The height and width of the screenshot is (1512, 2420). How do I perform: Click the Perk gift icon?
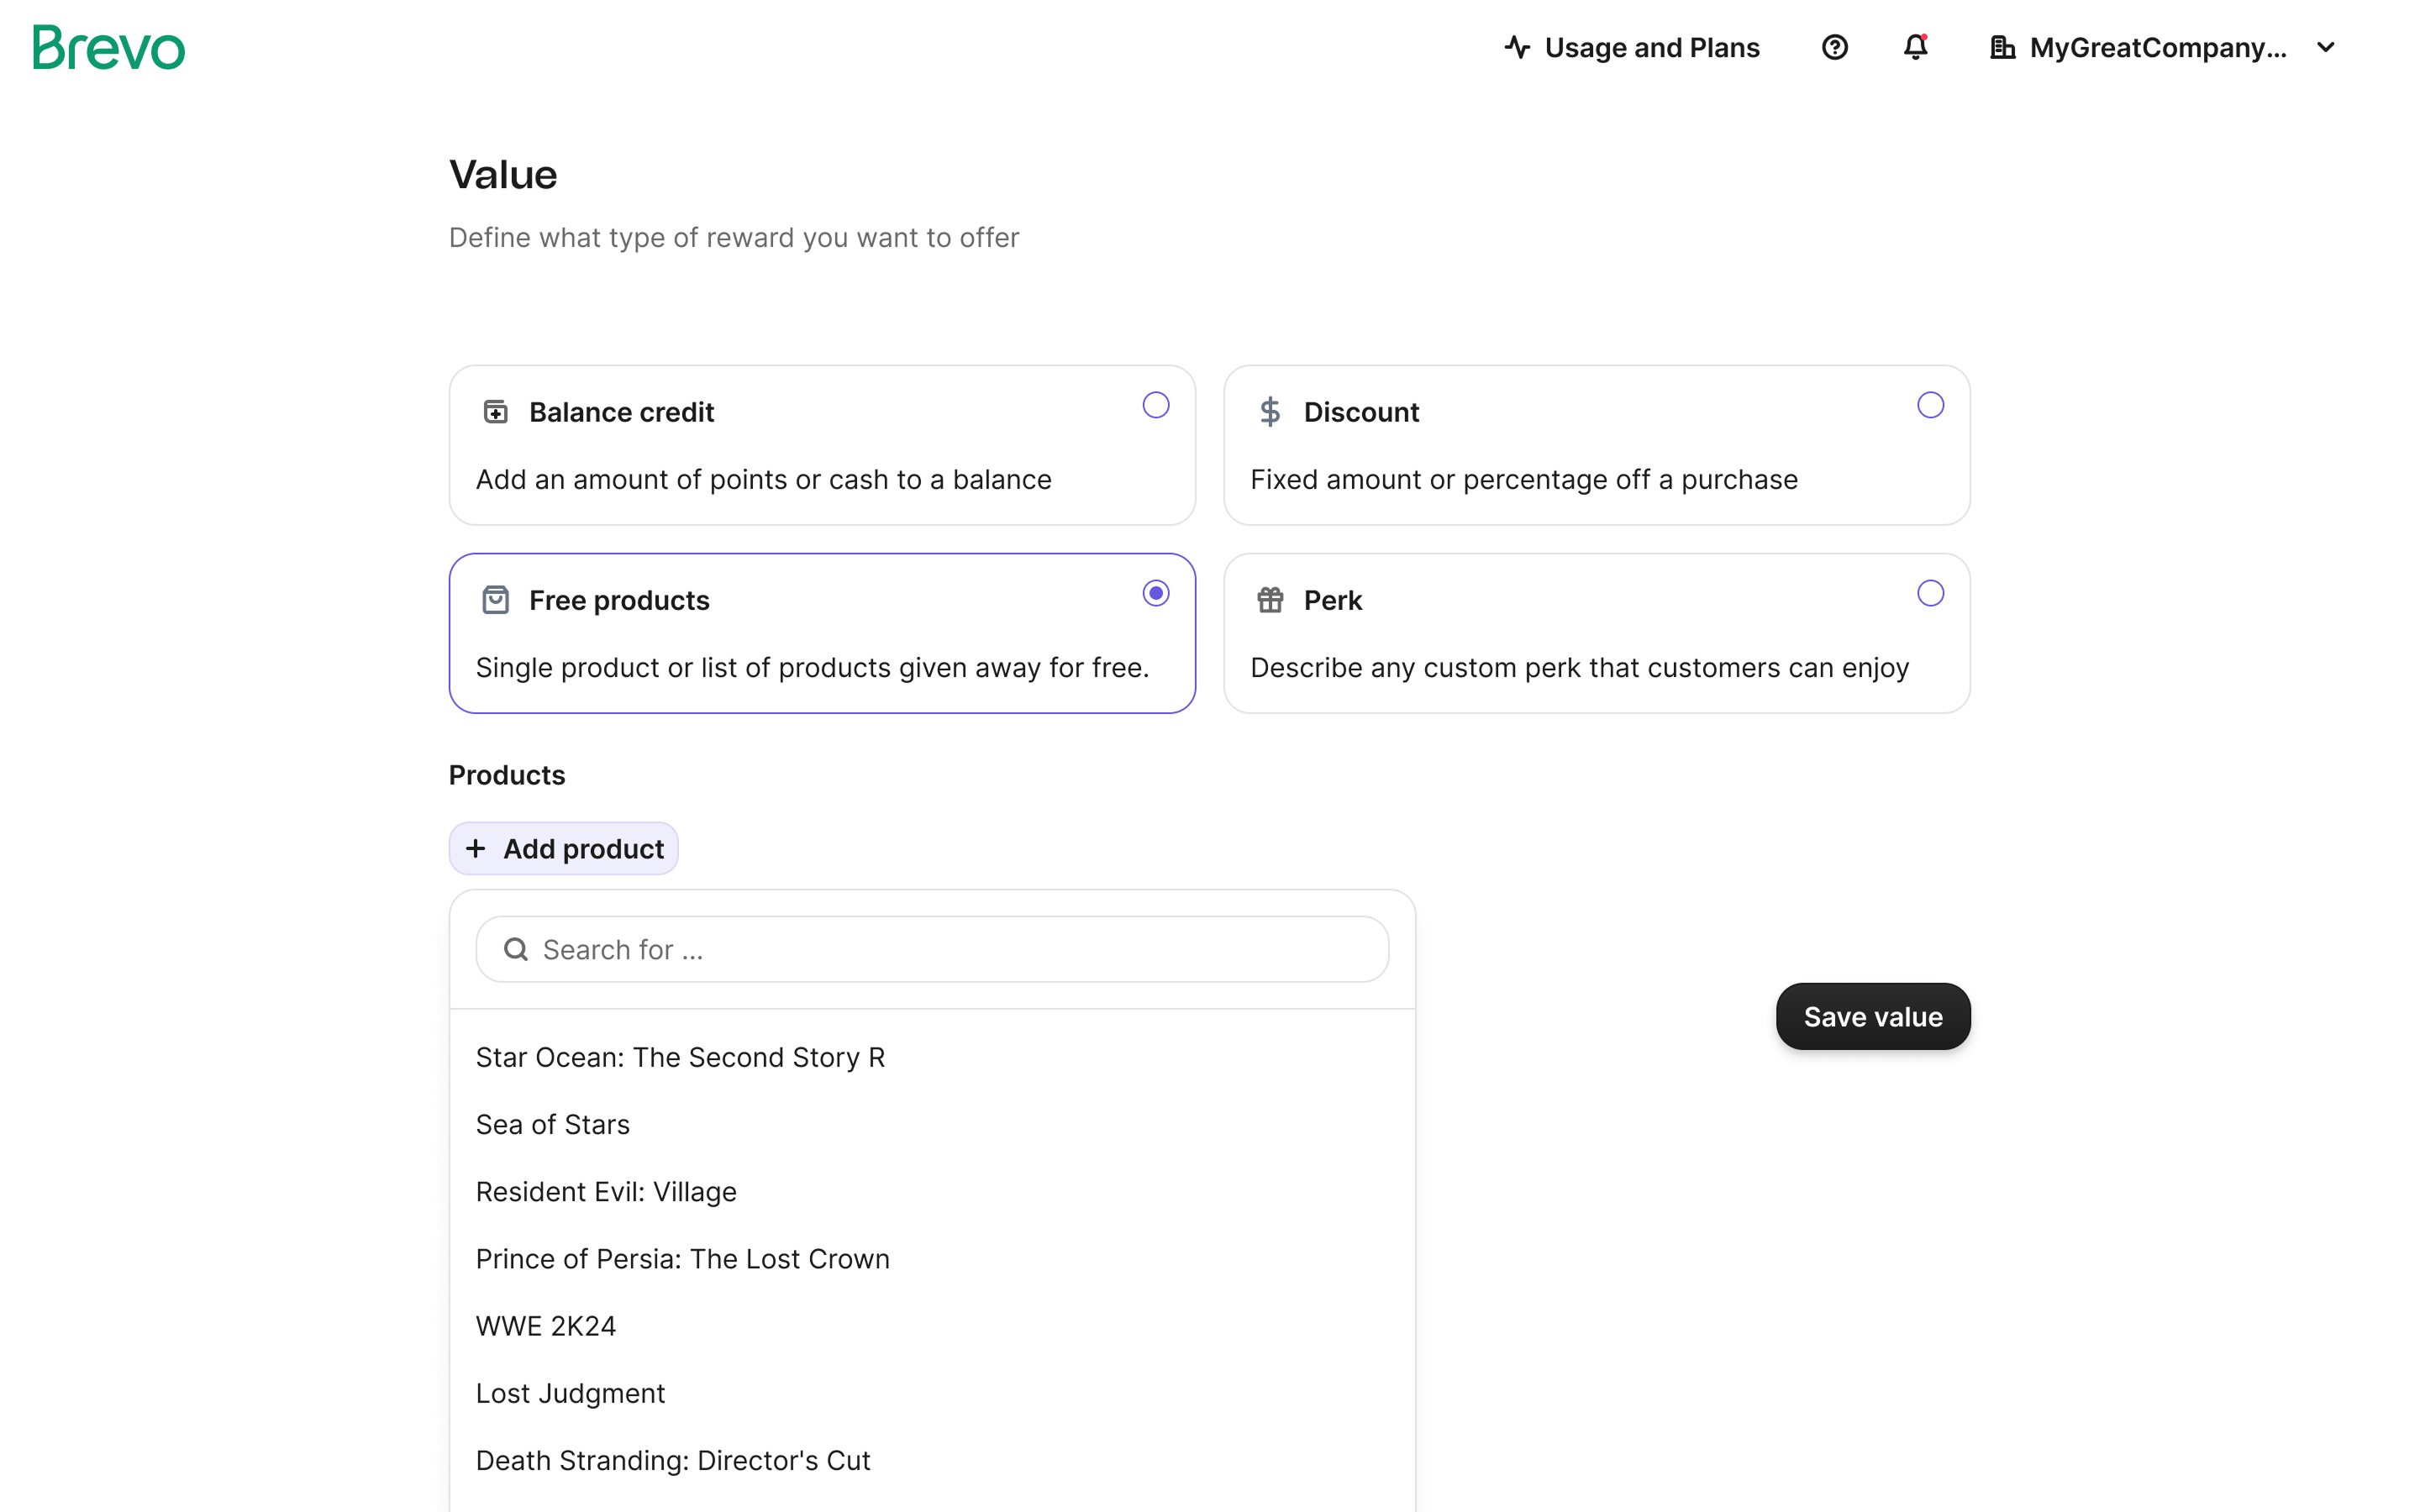click(1270, 600)
